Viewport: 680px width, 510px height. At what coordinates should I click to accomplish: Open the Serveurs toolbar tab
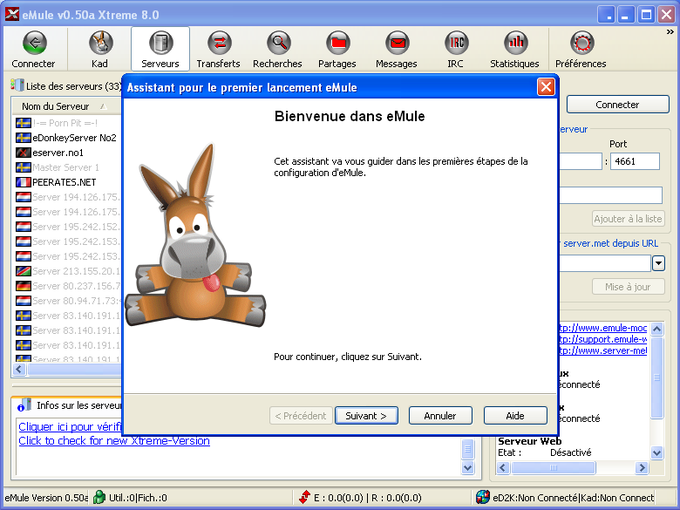pyautogui.click(x=160, y=49)
